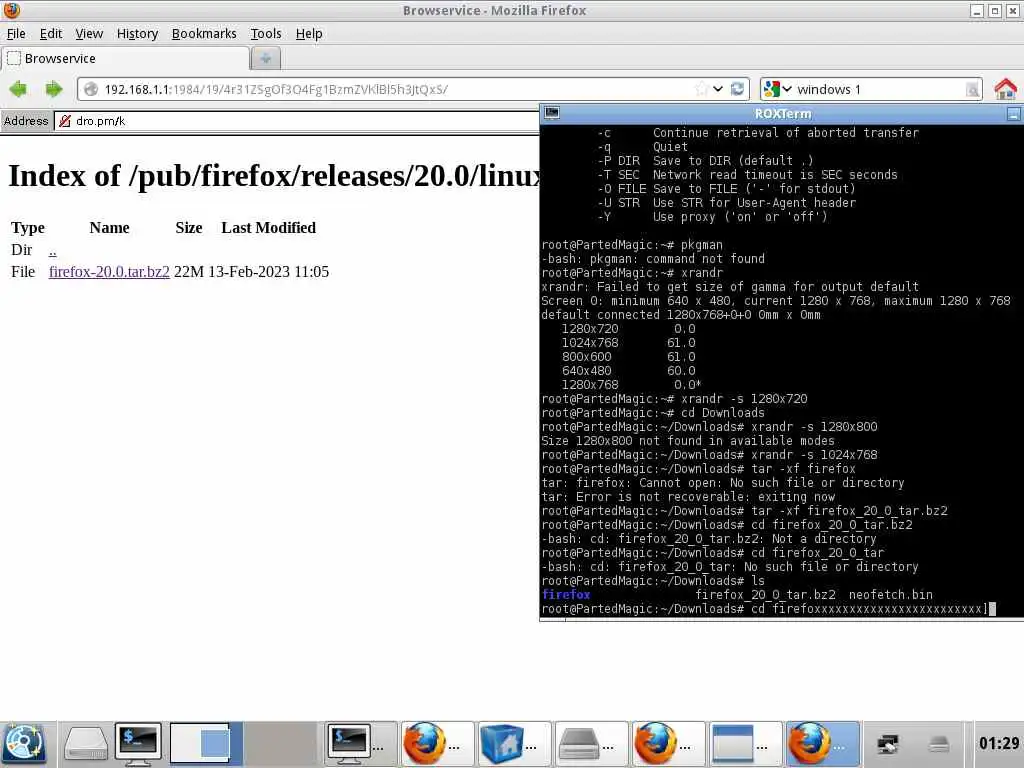Click the 'xrandr -s 1024x768' terminal line
1024x768 pixels.
(709, 455)
